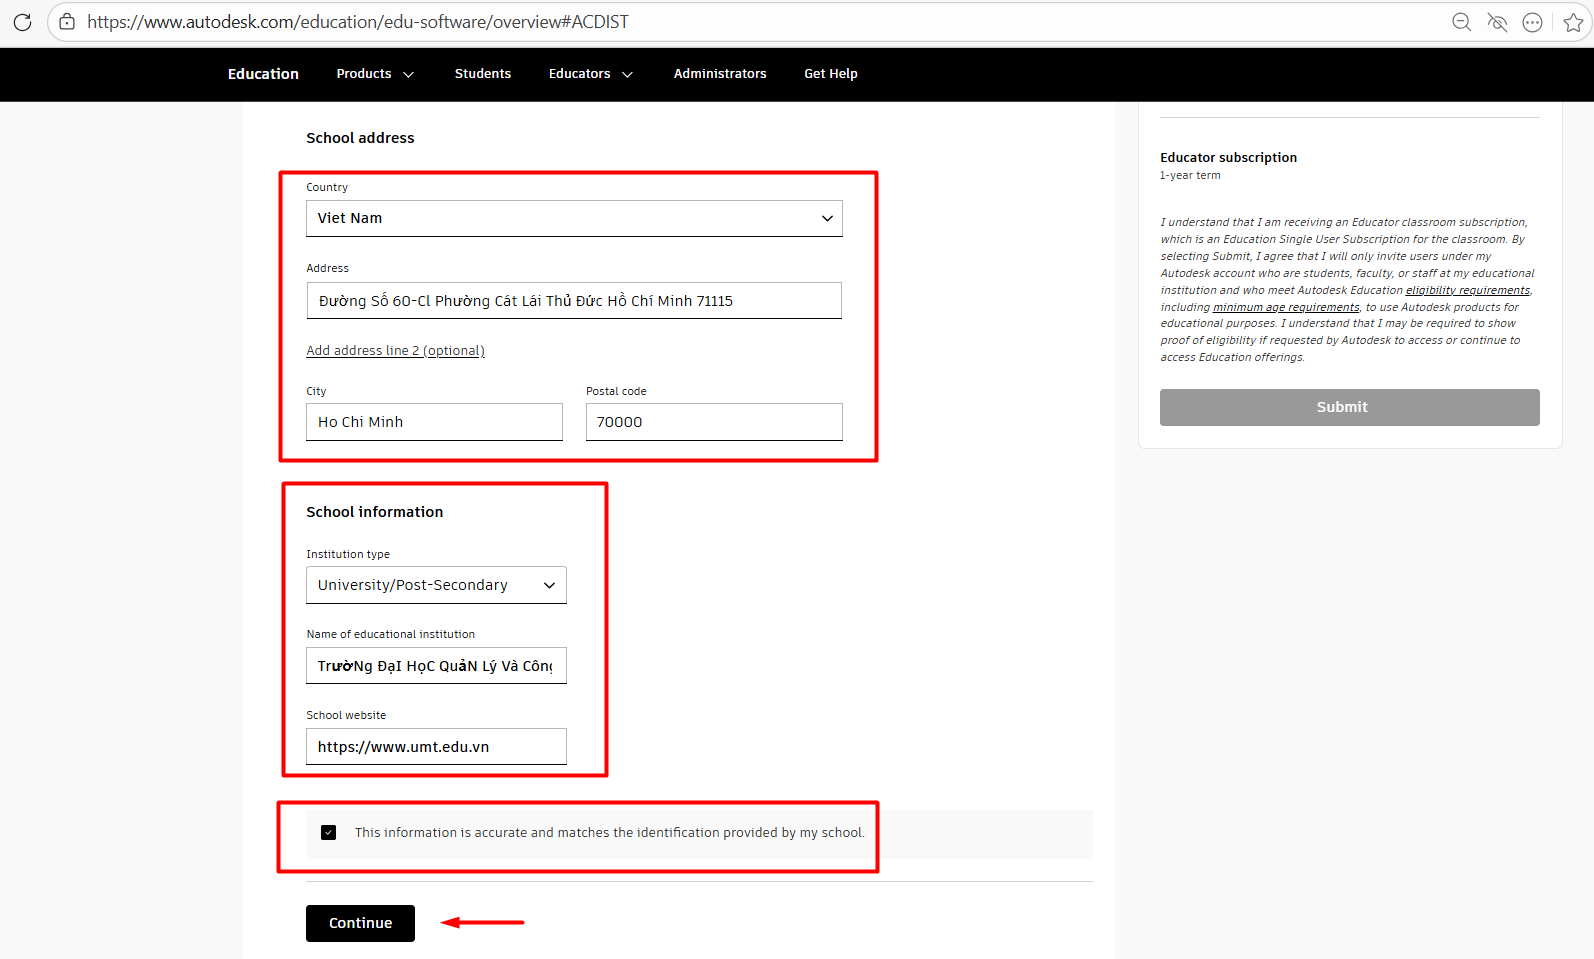Open Get Help in navigation bar
This screenshot has height=959, width=1594.
830,74
